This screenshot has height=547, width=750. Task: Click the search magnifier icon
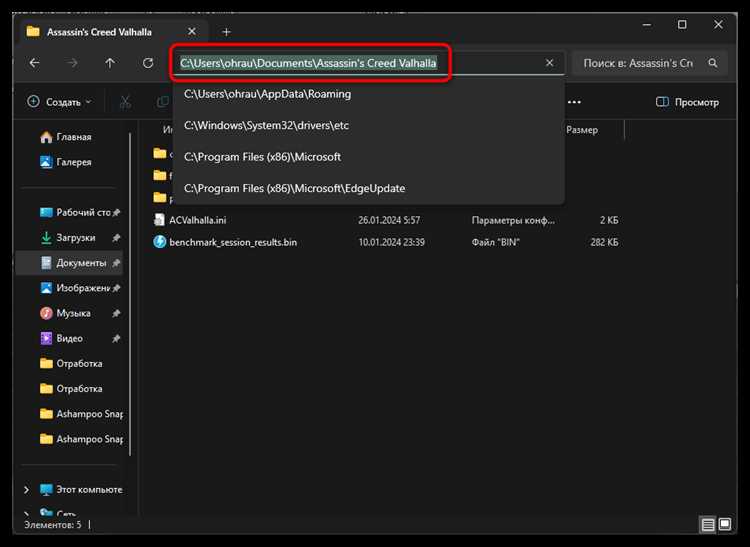tap(713, 63)
